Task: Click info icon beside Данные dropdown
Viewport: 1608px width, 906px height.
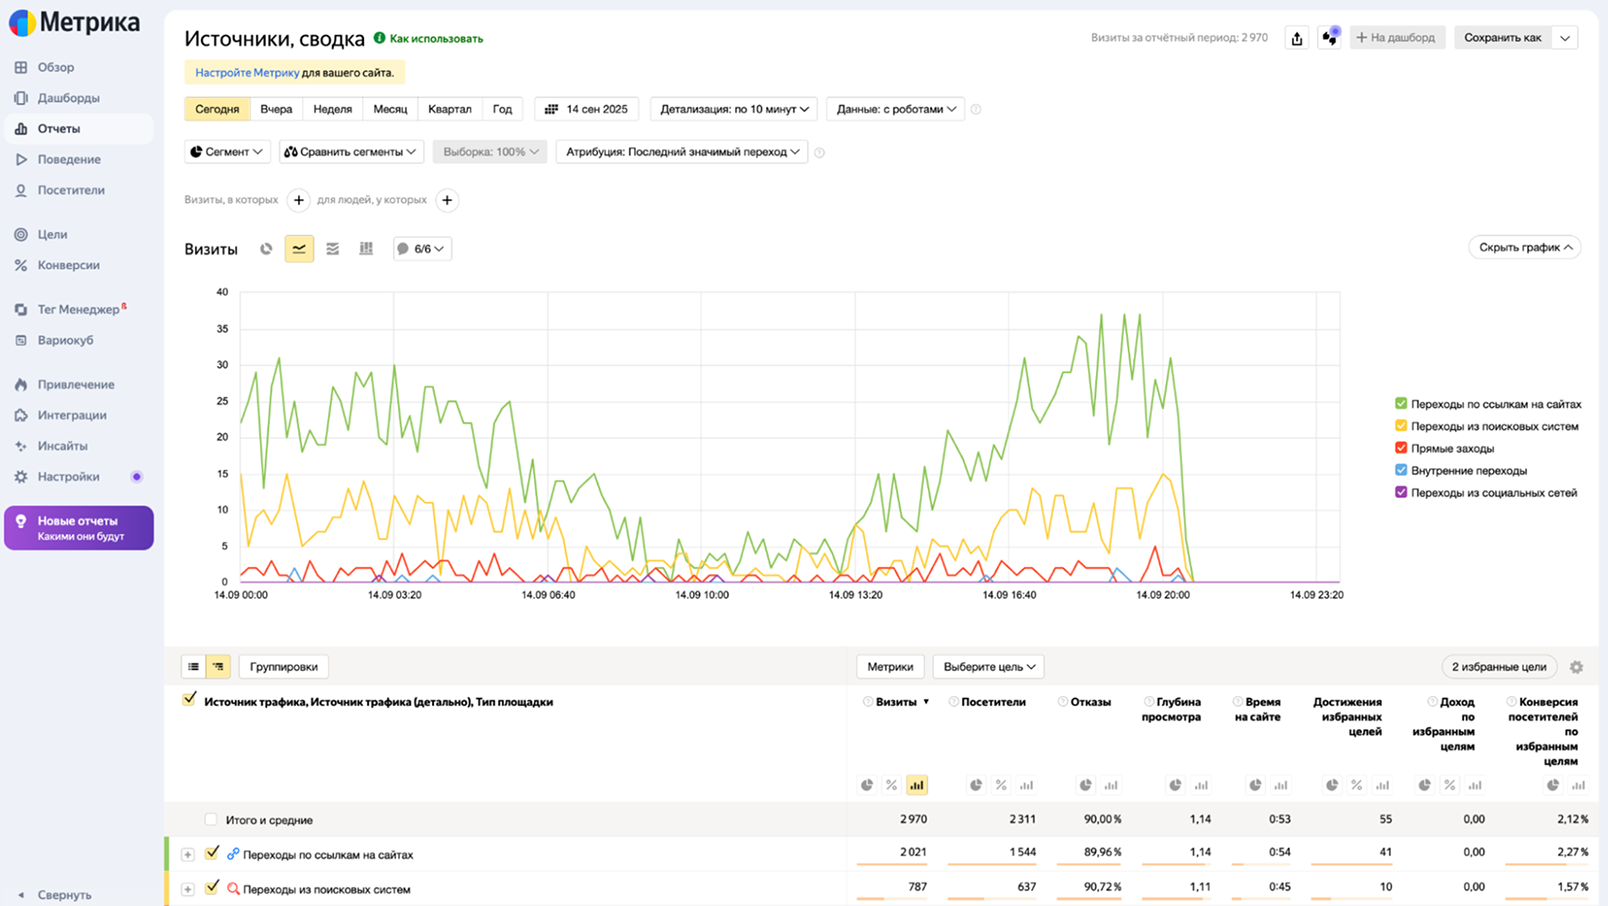Action: tap(976, 110)
